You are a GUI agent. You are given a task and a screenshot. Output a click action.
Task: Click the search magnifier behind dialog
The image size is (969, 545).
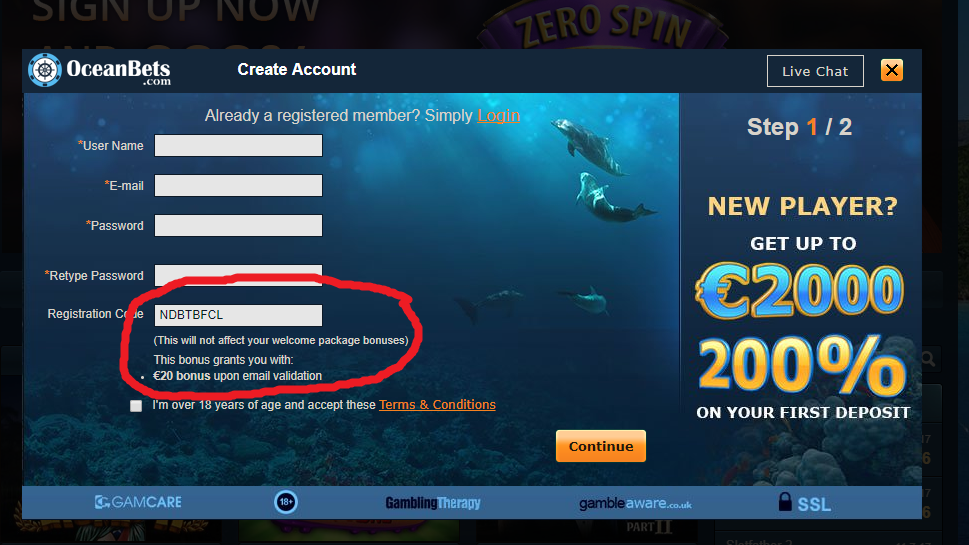928,359
